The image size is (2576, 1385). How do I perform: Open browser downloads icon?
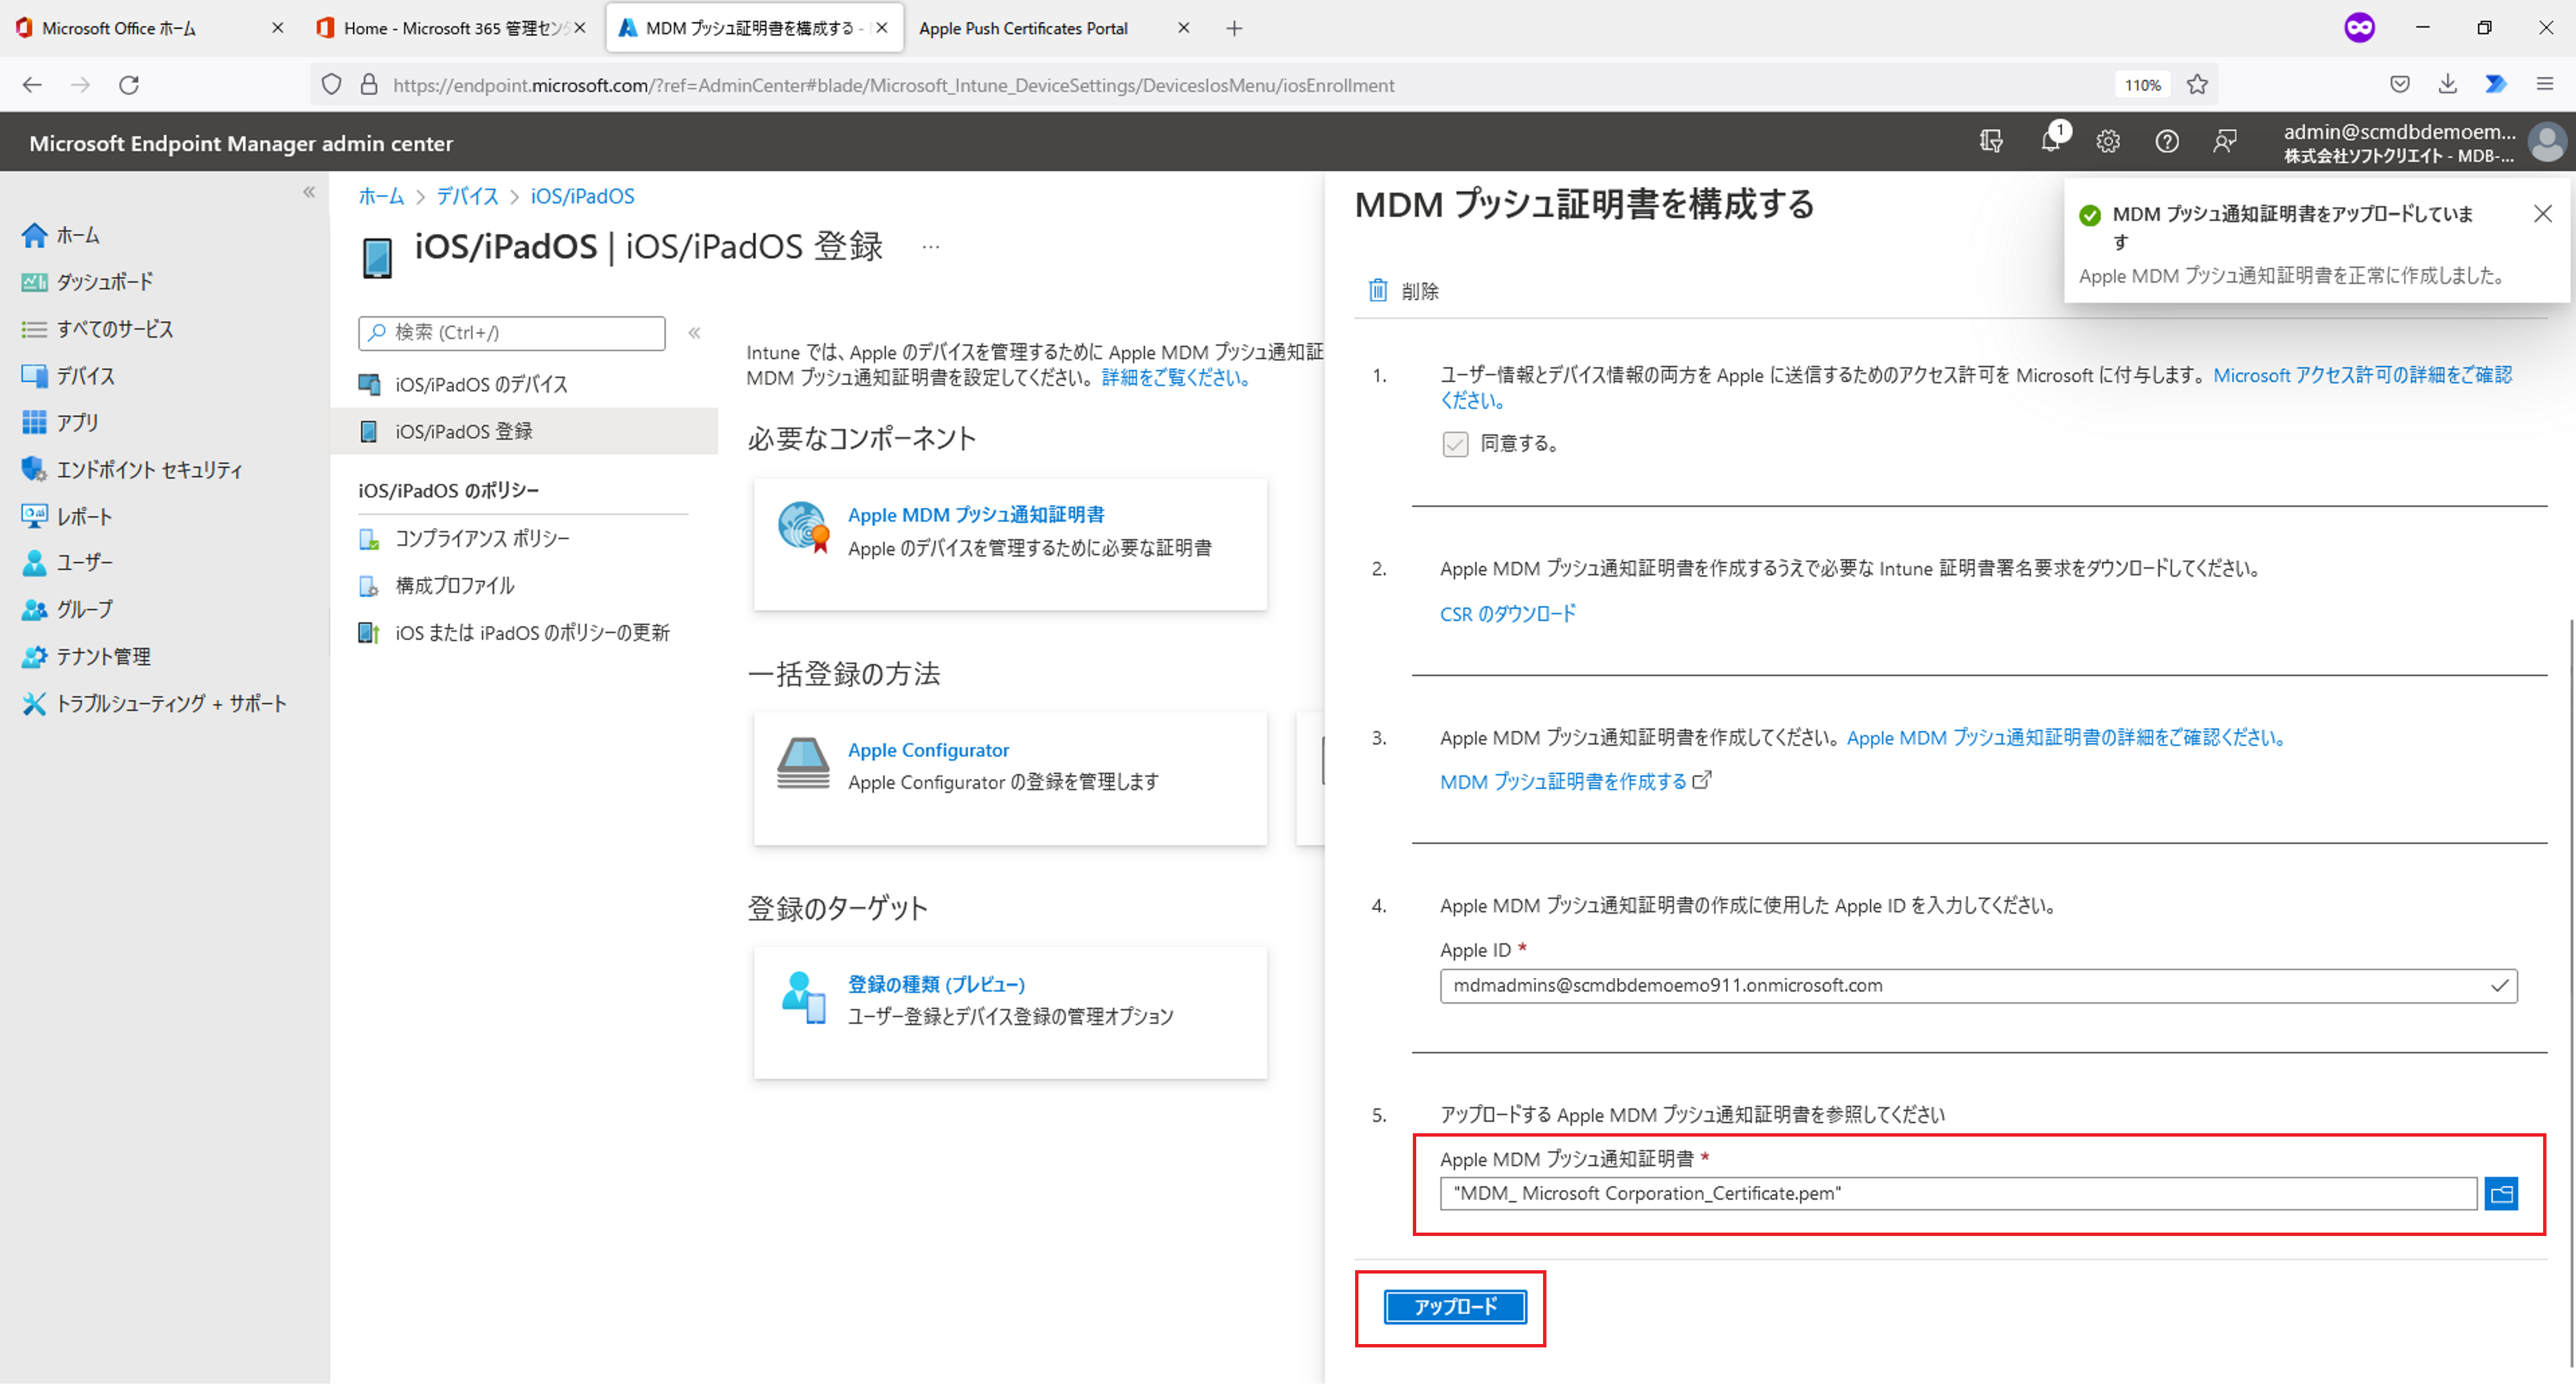pyautogui.click(x=2448, y=85)
